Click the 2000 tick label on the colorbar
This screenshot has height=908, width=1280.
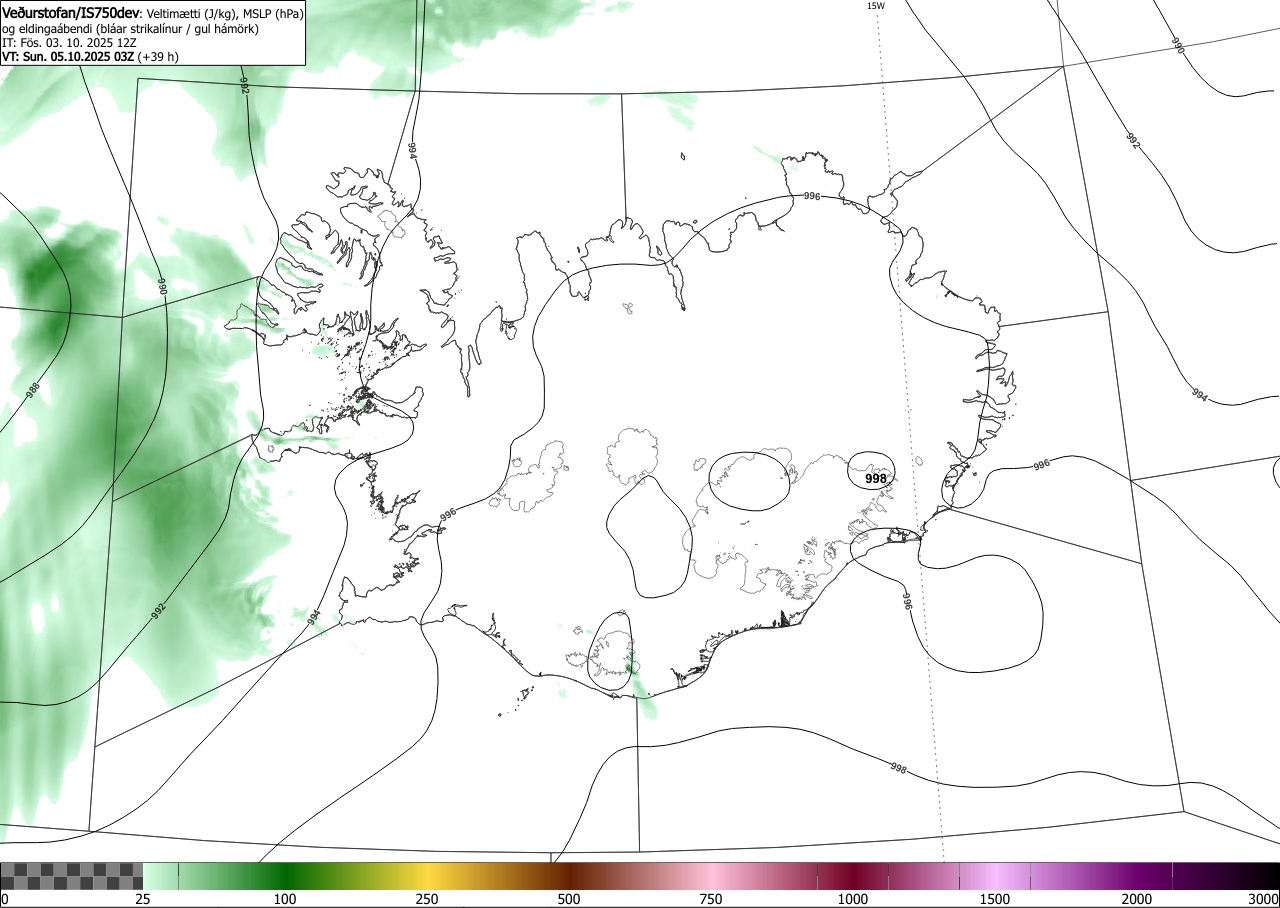(1137, 899)
